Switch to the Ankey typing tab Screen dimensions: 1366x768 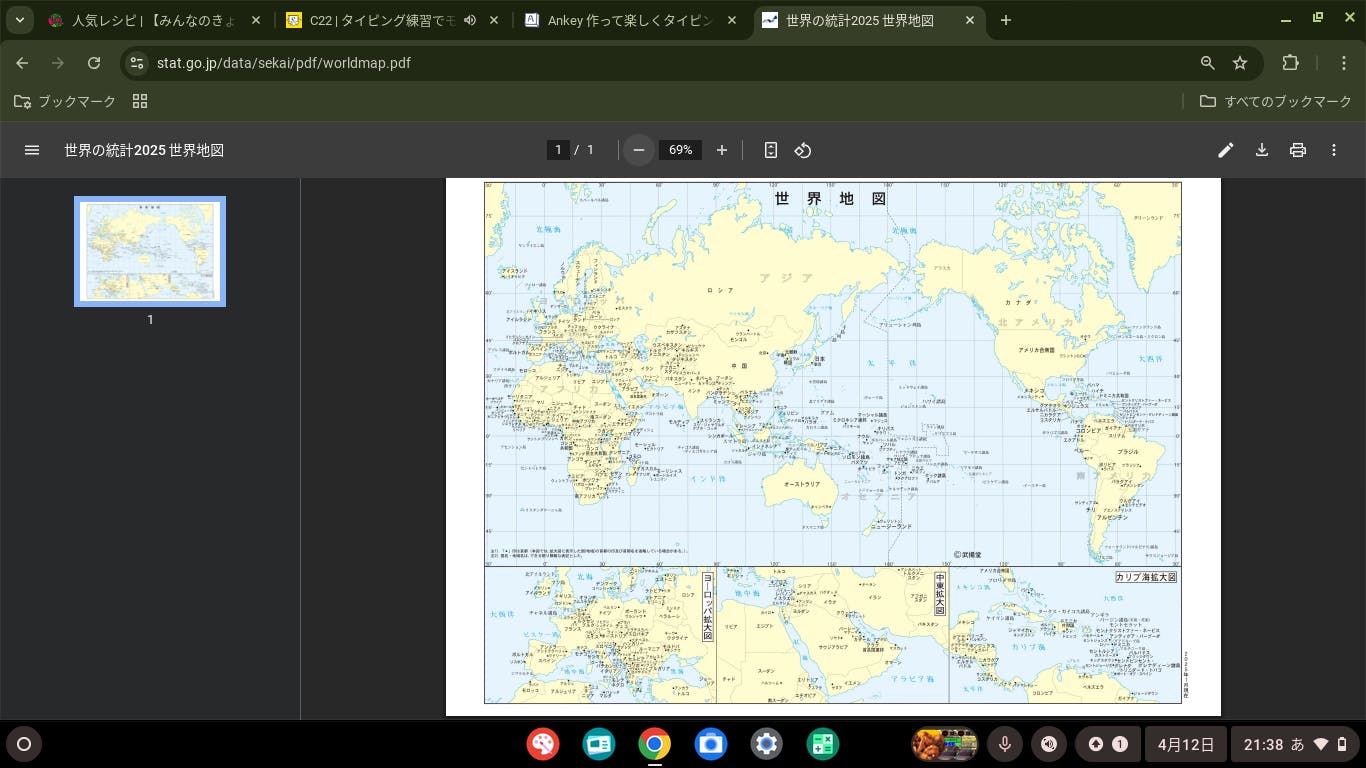tap(630, 20)
